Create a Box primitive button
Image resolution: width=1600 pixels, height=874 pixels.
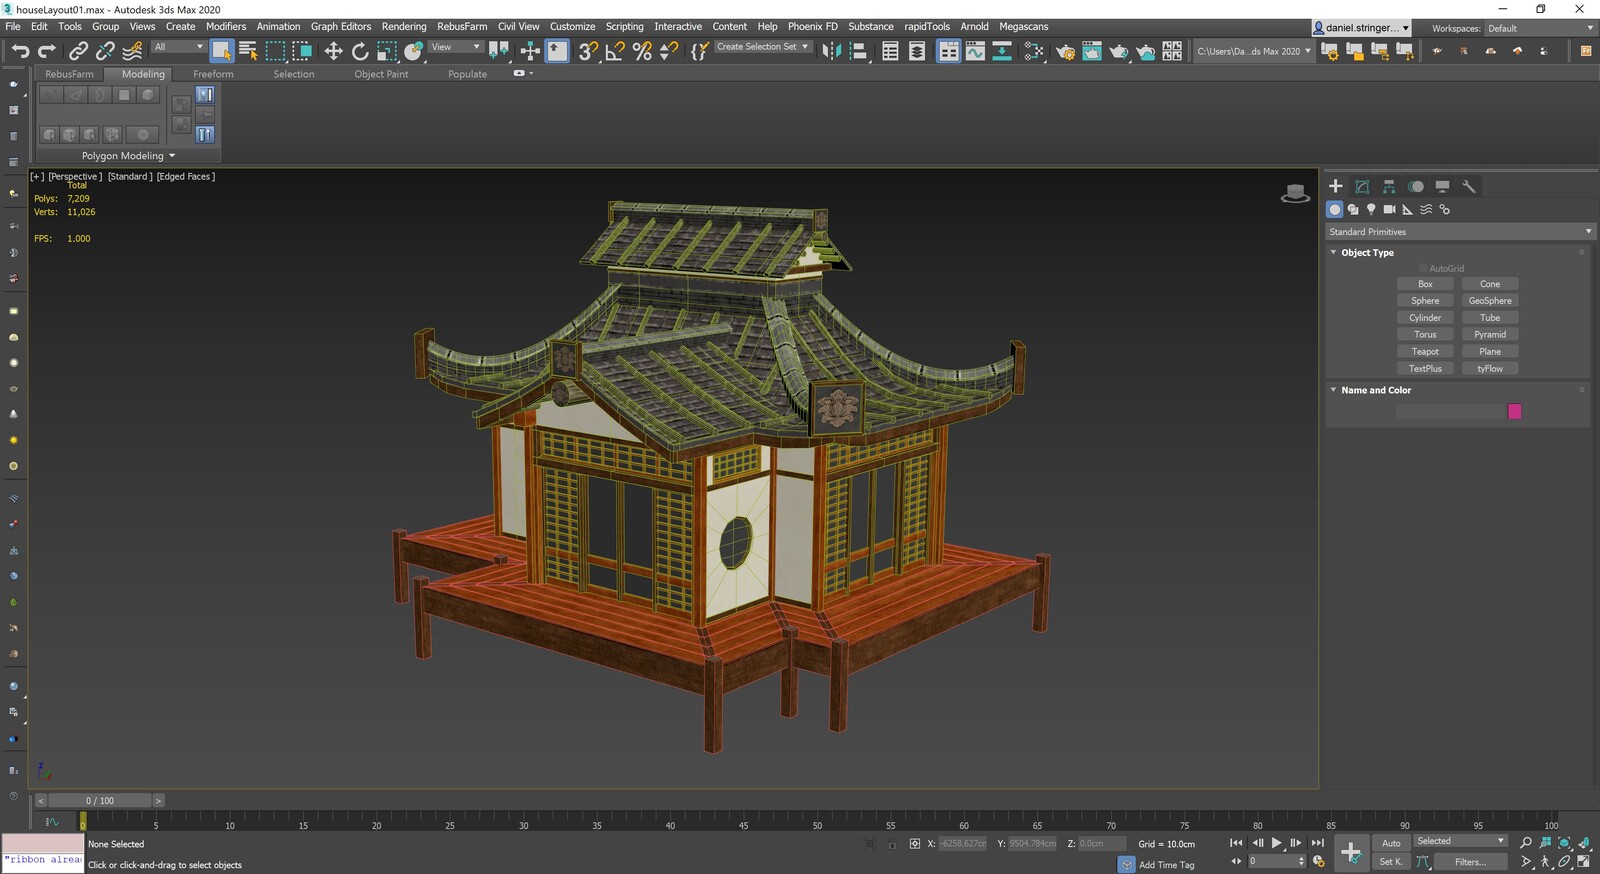point(1425,284)
